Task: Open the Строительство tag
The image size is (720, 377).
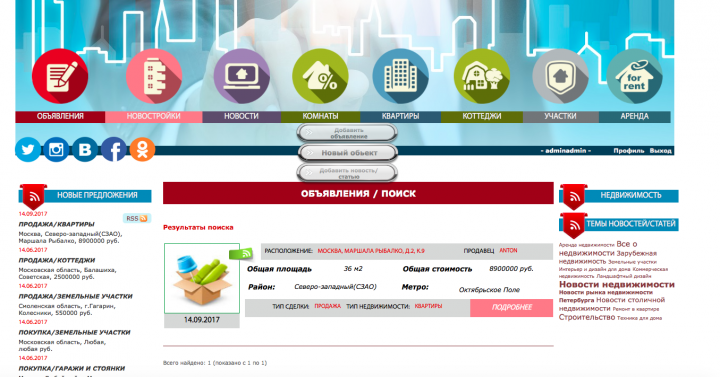Action: point(587,317)
